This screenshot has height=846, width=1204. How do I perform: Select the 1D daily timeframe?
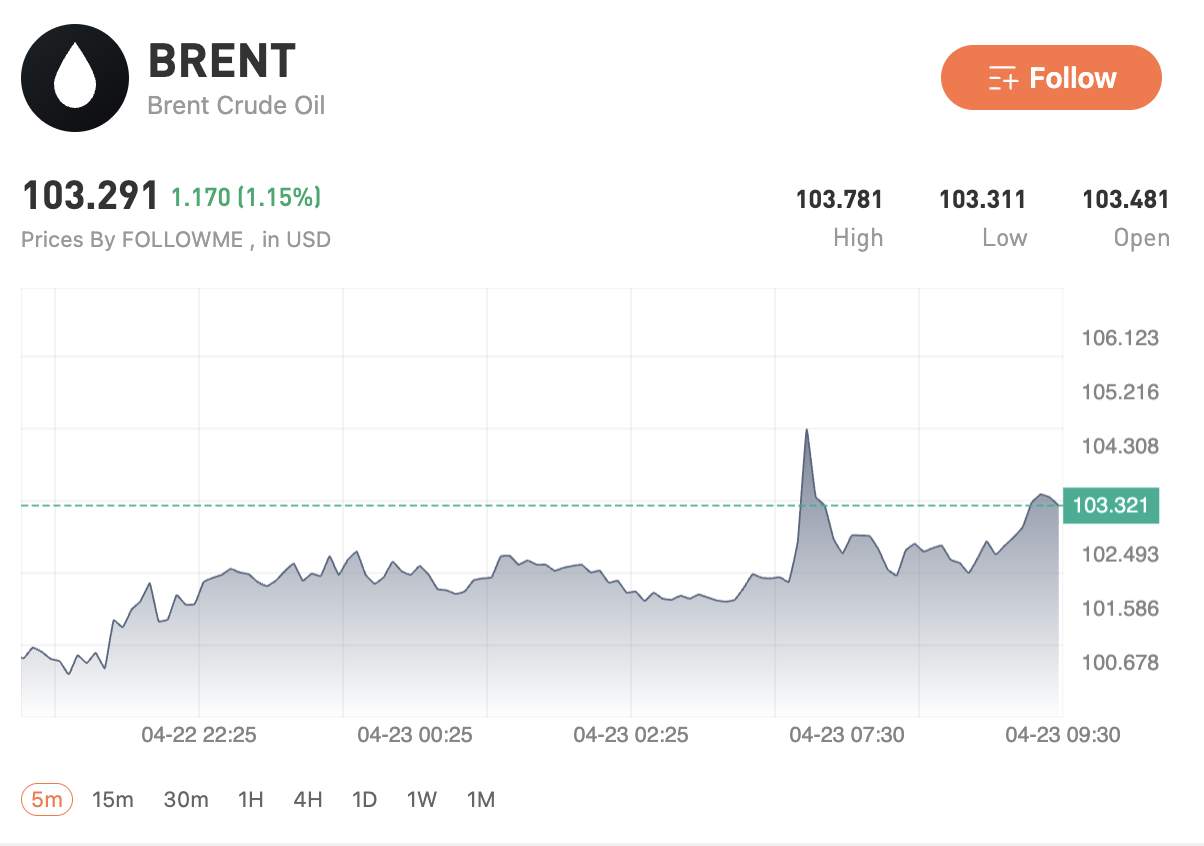coord(364,799)
